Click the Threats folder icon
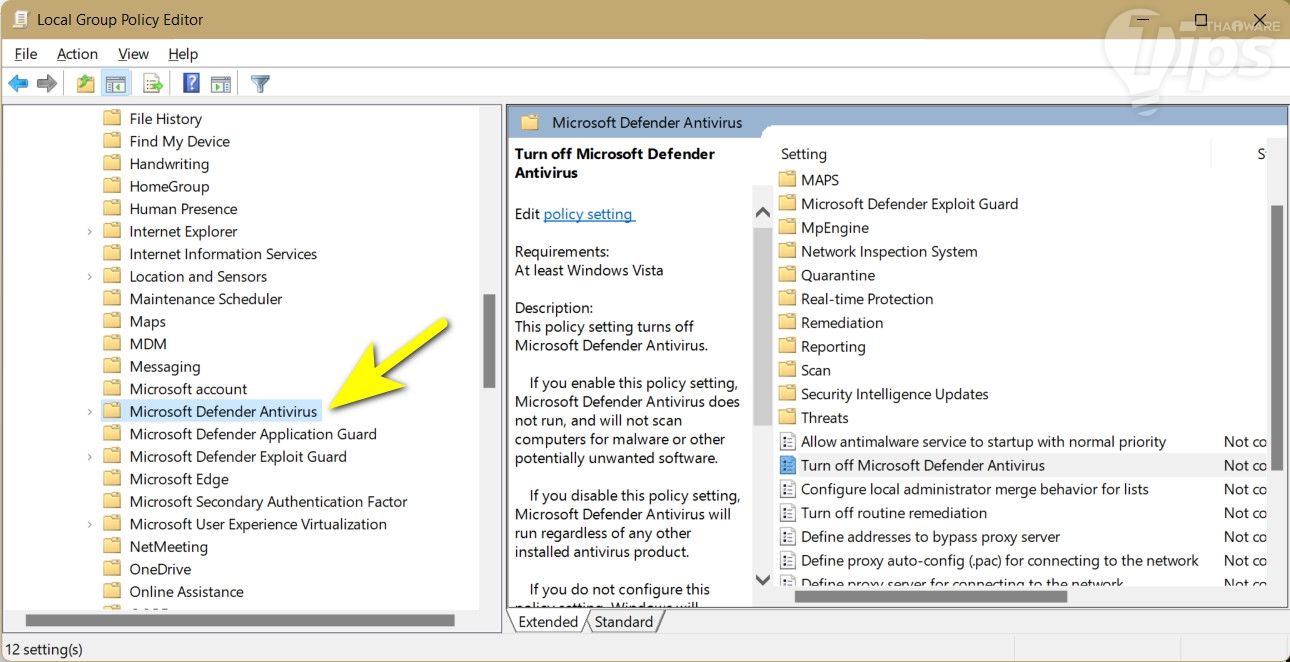Viewport: 1290px width, 662px height. coord(787,418)
